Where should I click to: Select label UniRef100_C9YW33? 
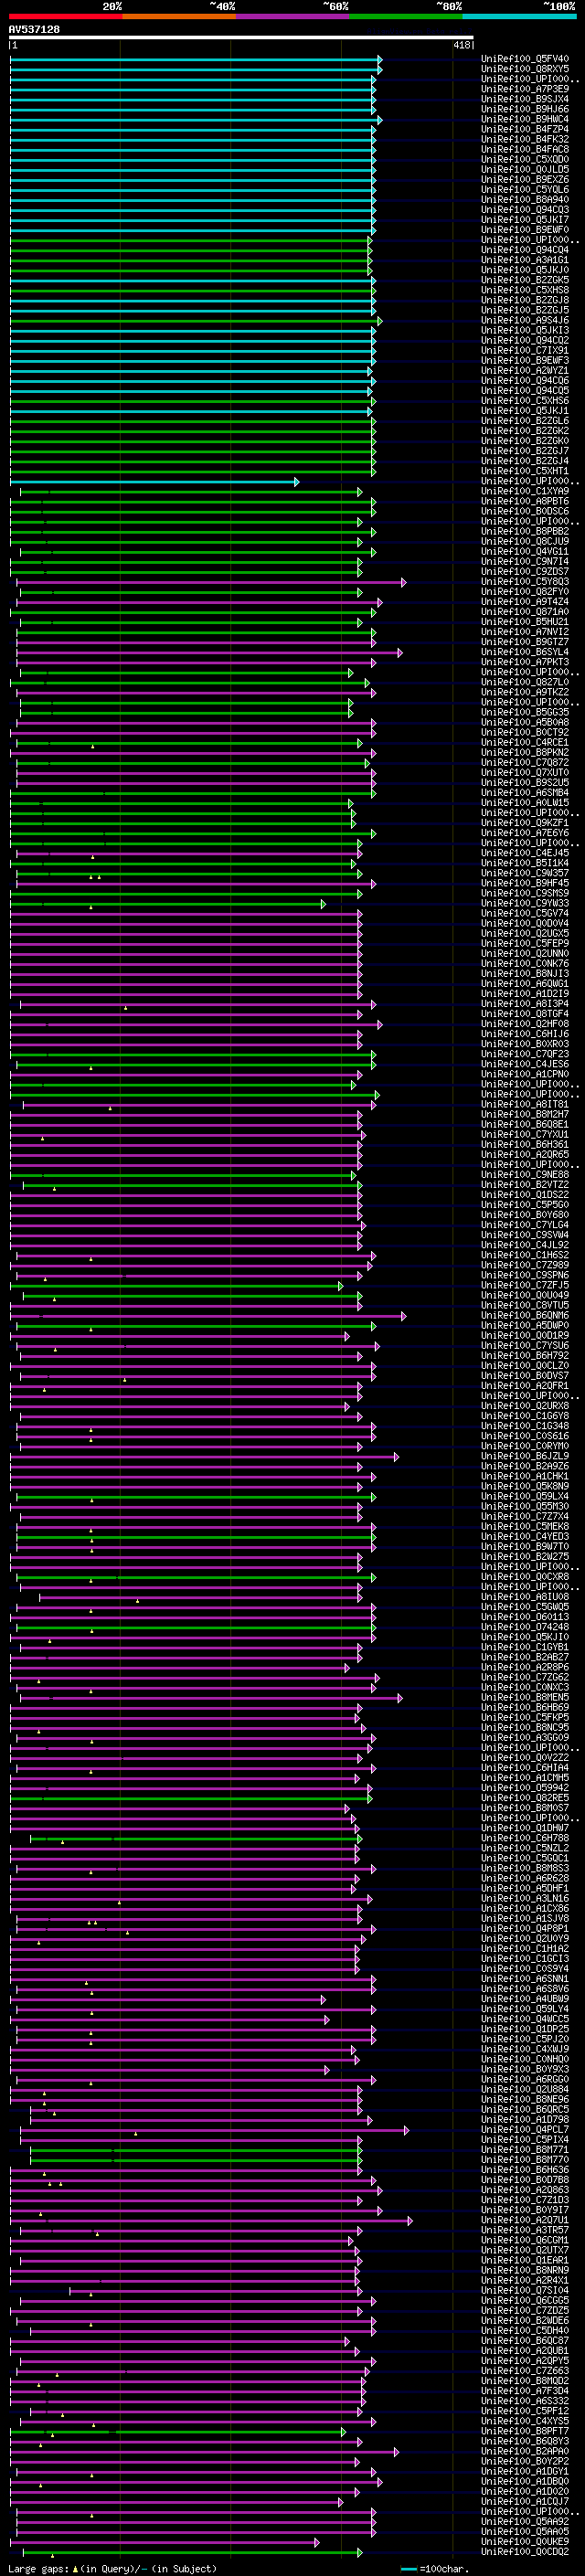click(x=525, y=903)
